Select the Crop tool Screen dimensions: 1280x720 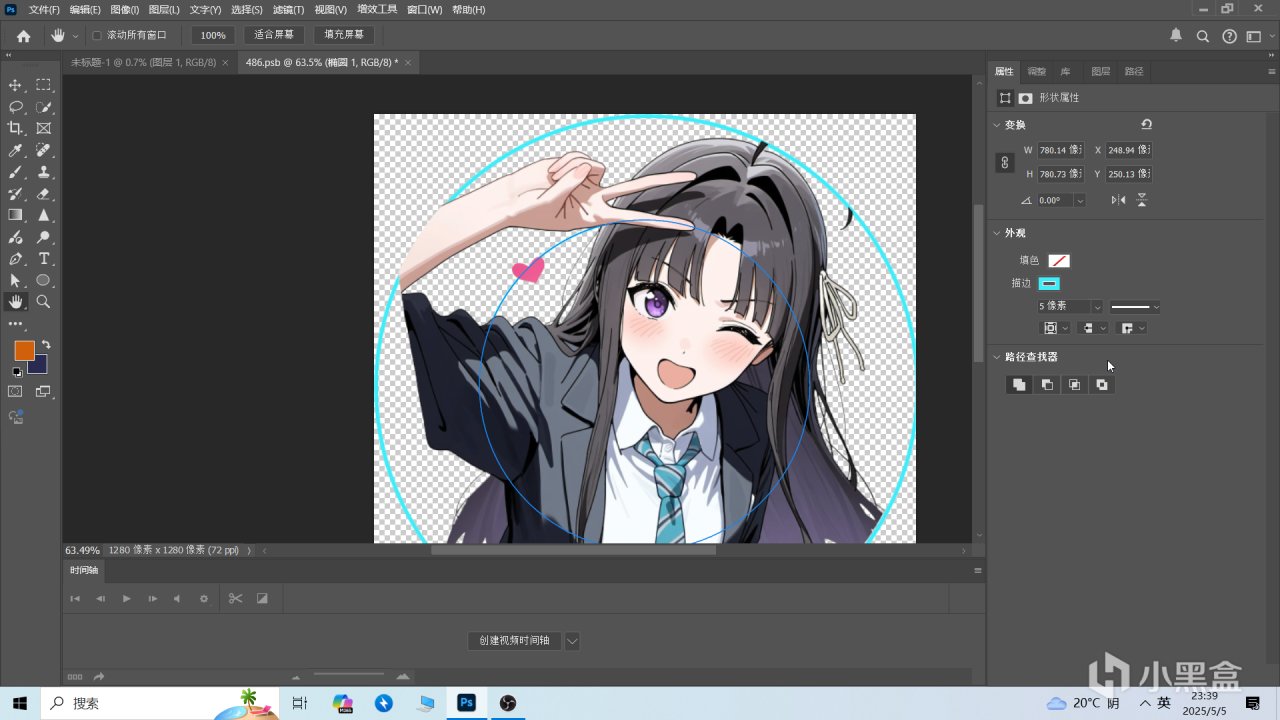pyautogui.click(x=15, y=128)
